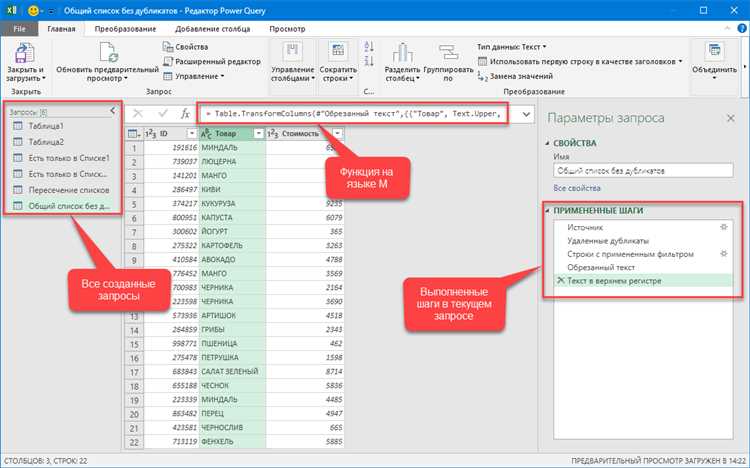Close the Параметры запроса pane
This screenshot has width=750, height=468.
point(730,118)
